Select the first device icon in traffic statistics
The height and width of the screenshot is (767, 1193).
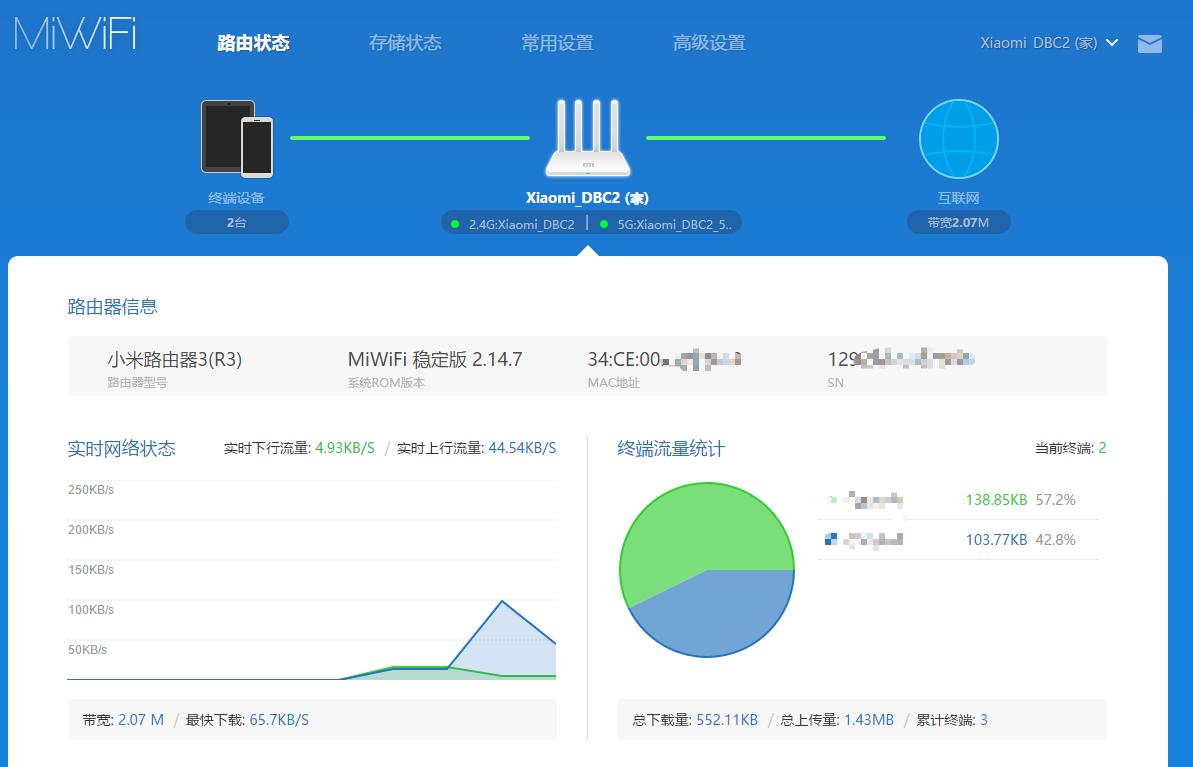[831, 499]
